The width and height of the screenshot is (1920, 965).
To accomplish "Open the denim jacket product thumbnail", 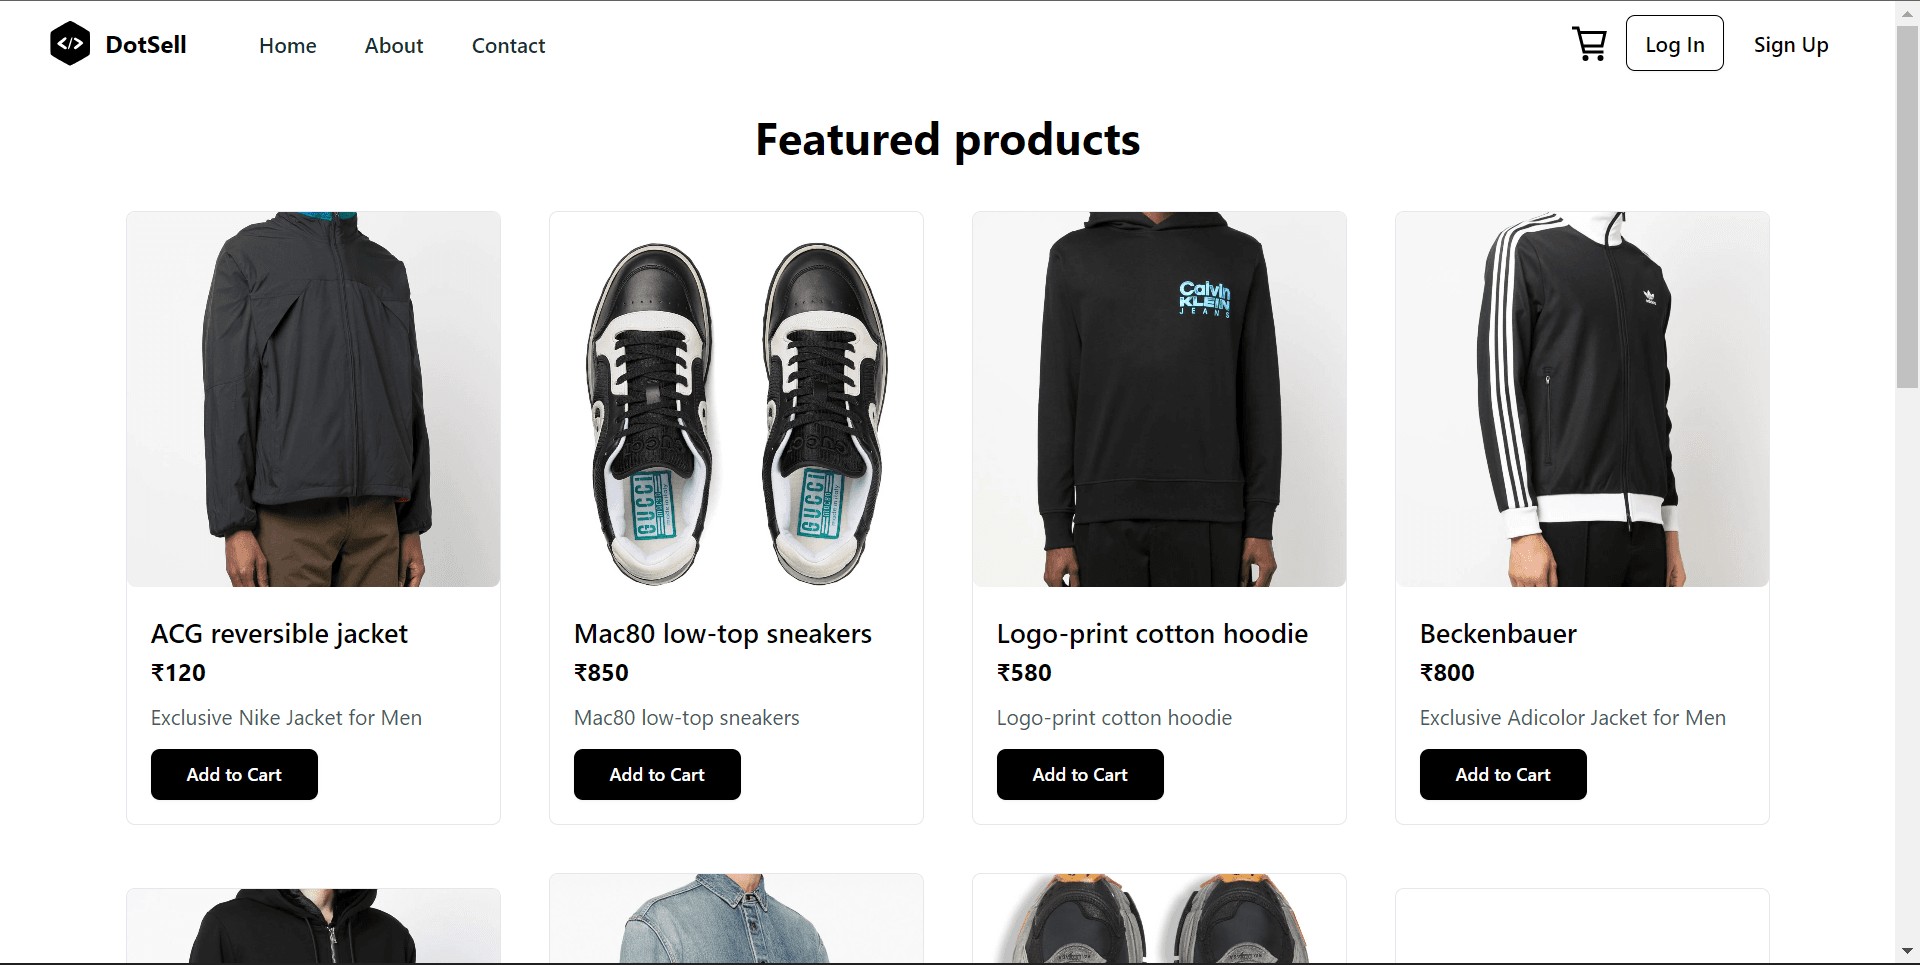I will click(x=736, y=920).
